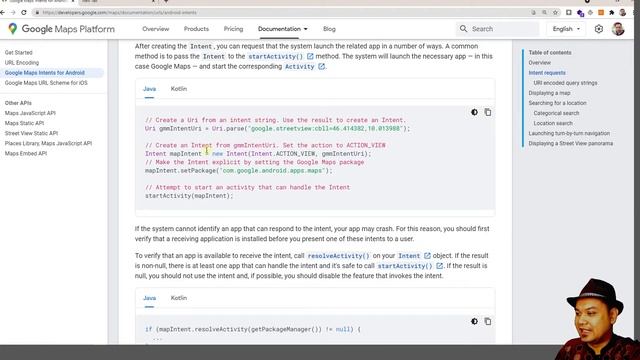Viewport: 640px width, 360px height.
Task: Select Java tab in second code block
Action: click(149, 298)
